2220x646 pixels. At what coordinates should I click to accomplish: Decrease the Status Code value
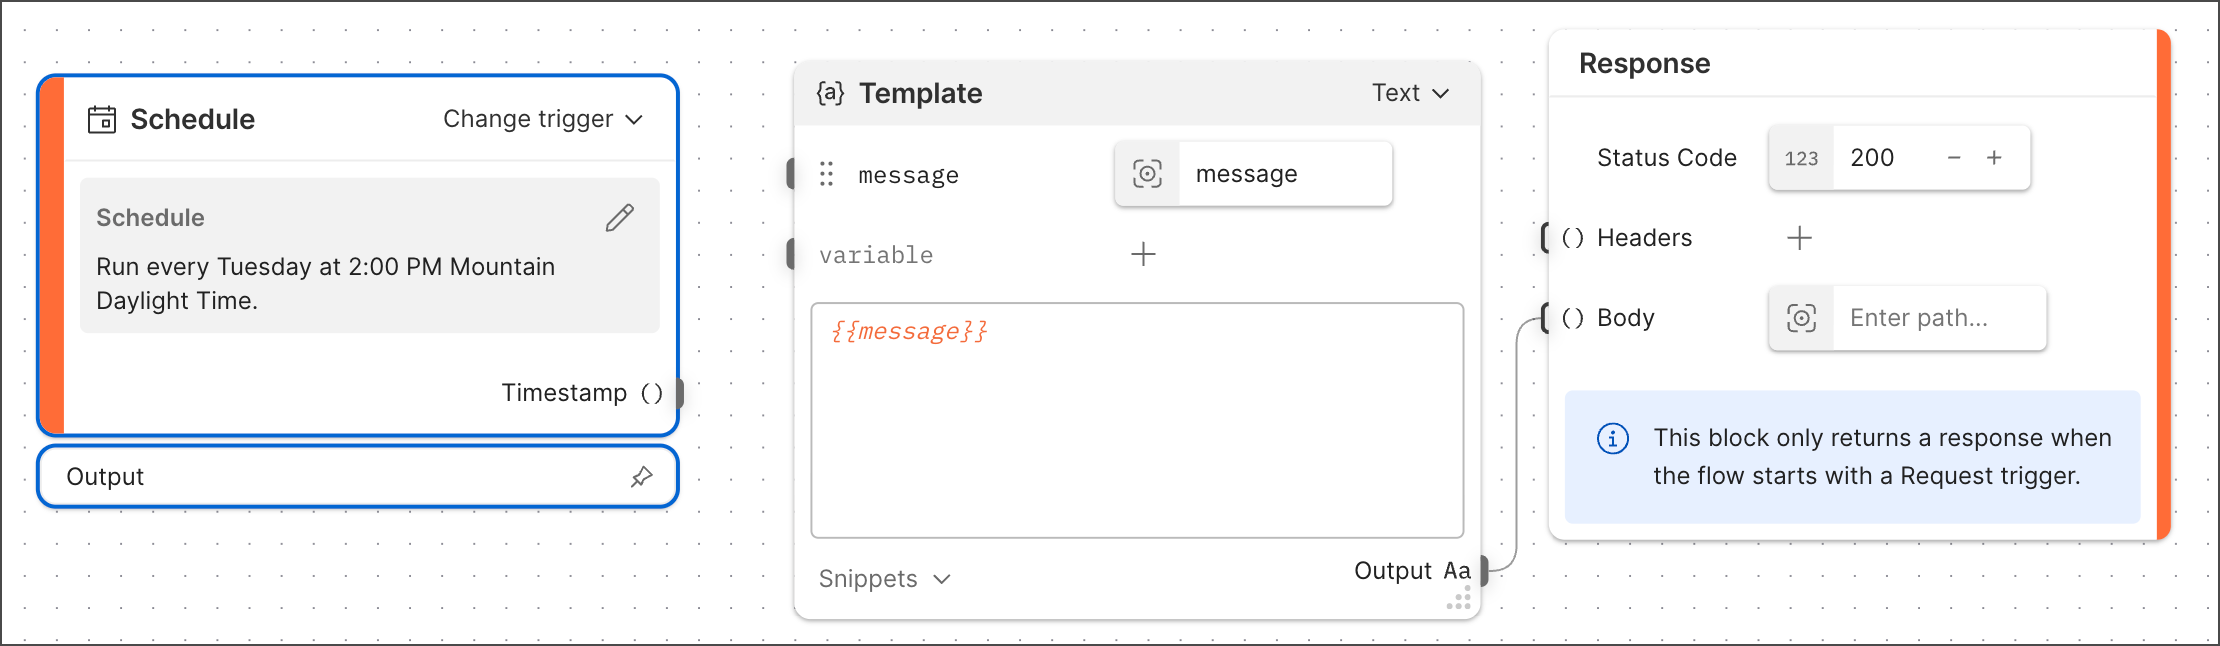[x=1954, y=158]
